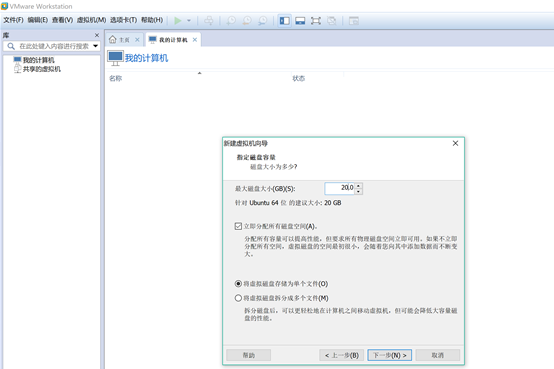Click the console view toolbar icon
The image size is (554, 369).
coord(354,20)
